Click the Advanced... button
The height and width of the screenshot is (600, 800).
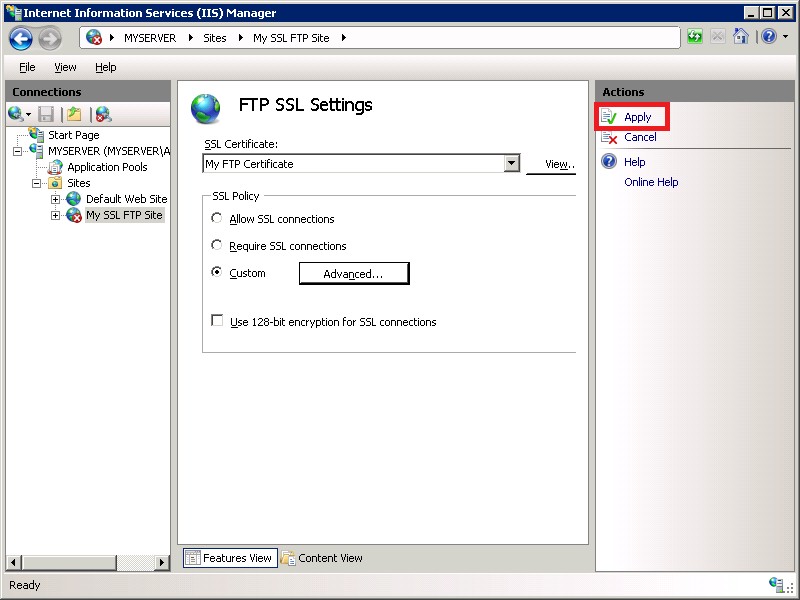coord(354,274)
